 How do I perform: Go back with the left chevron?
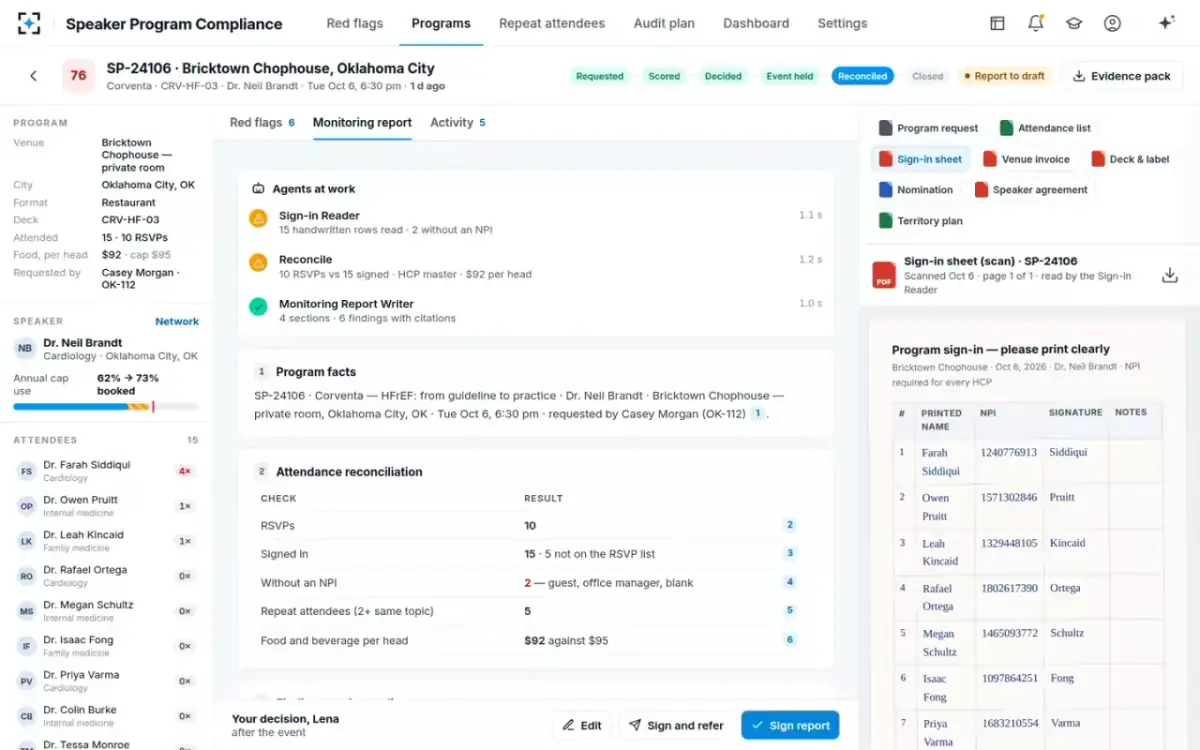(x=33, y=75)
